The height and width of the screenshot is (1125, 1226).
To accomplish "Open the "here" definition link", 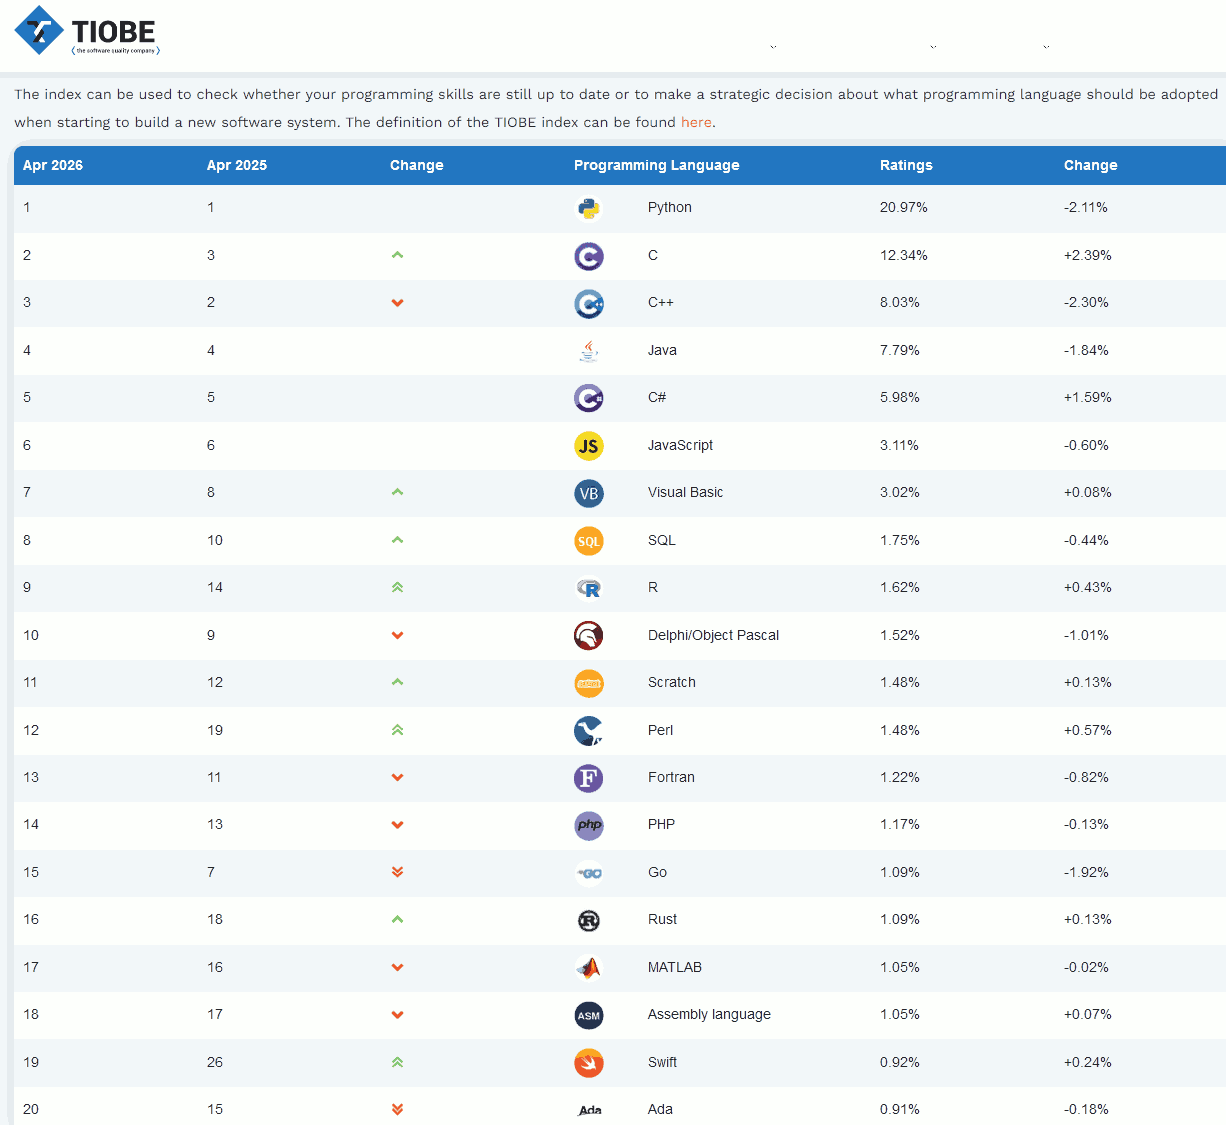I will (x=696, y=122).
